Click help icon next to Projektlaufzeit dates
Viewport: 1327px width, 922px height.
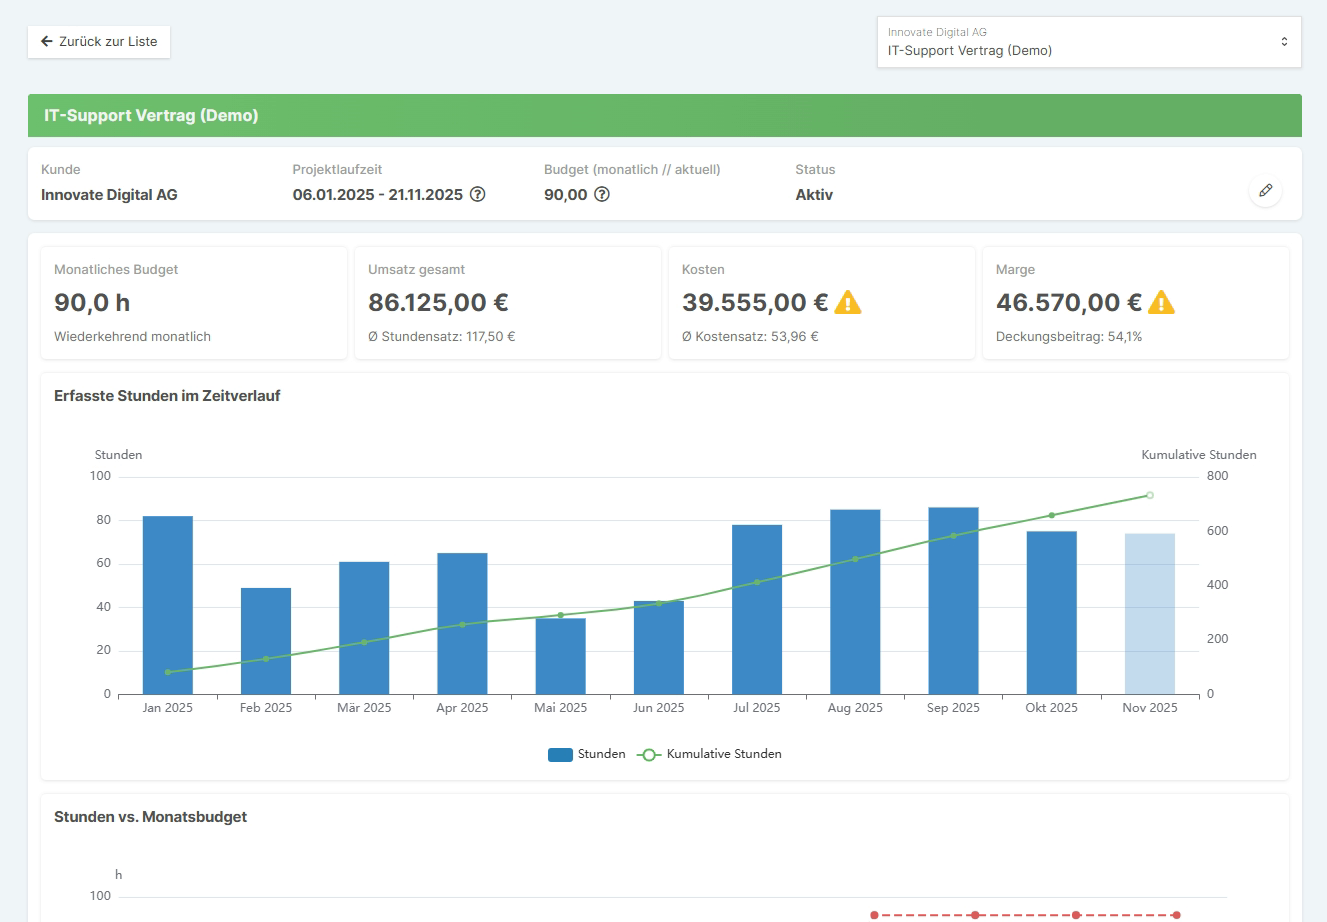coord(478,195)
